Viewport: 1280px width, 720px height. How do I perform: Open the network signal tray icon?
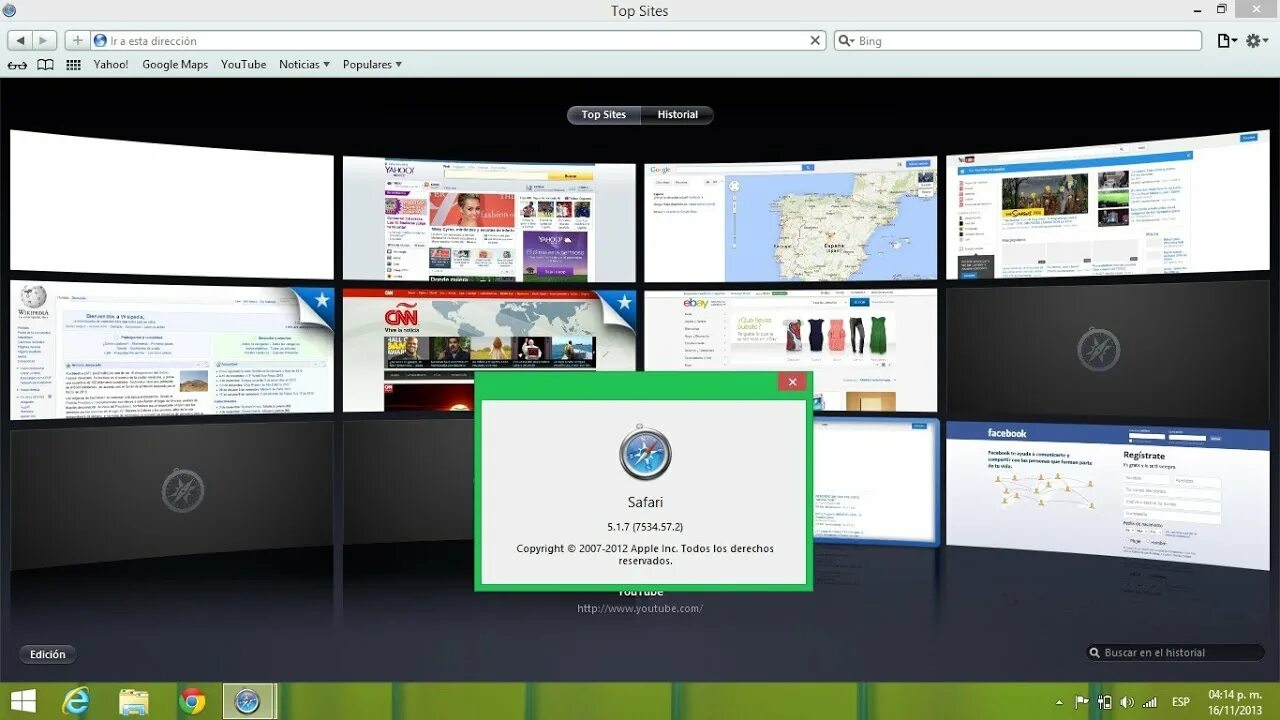(x=1150, y=702)
